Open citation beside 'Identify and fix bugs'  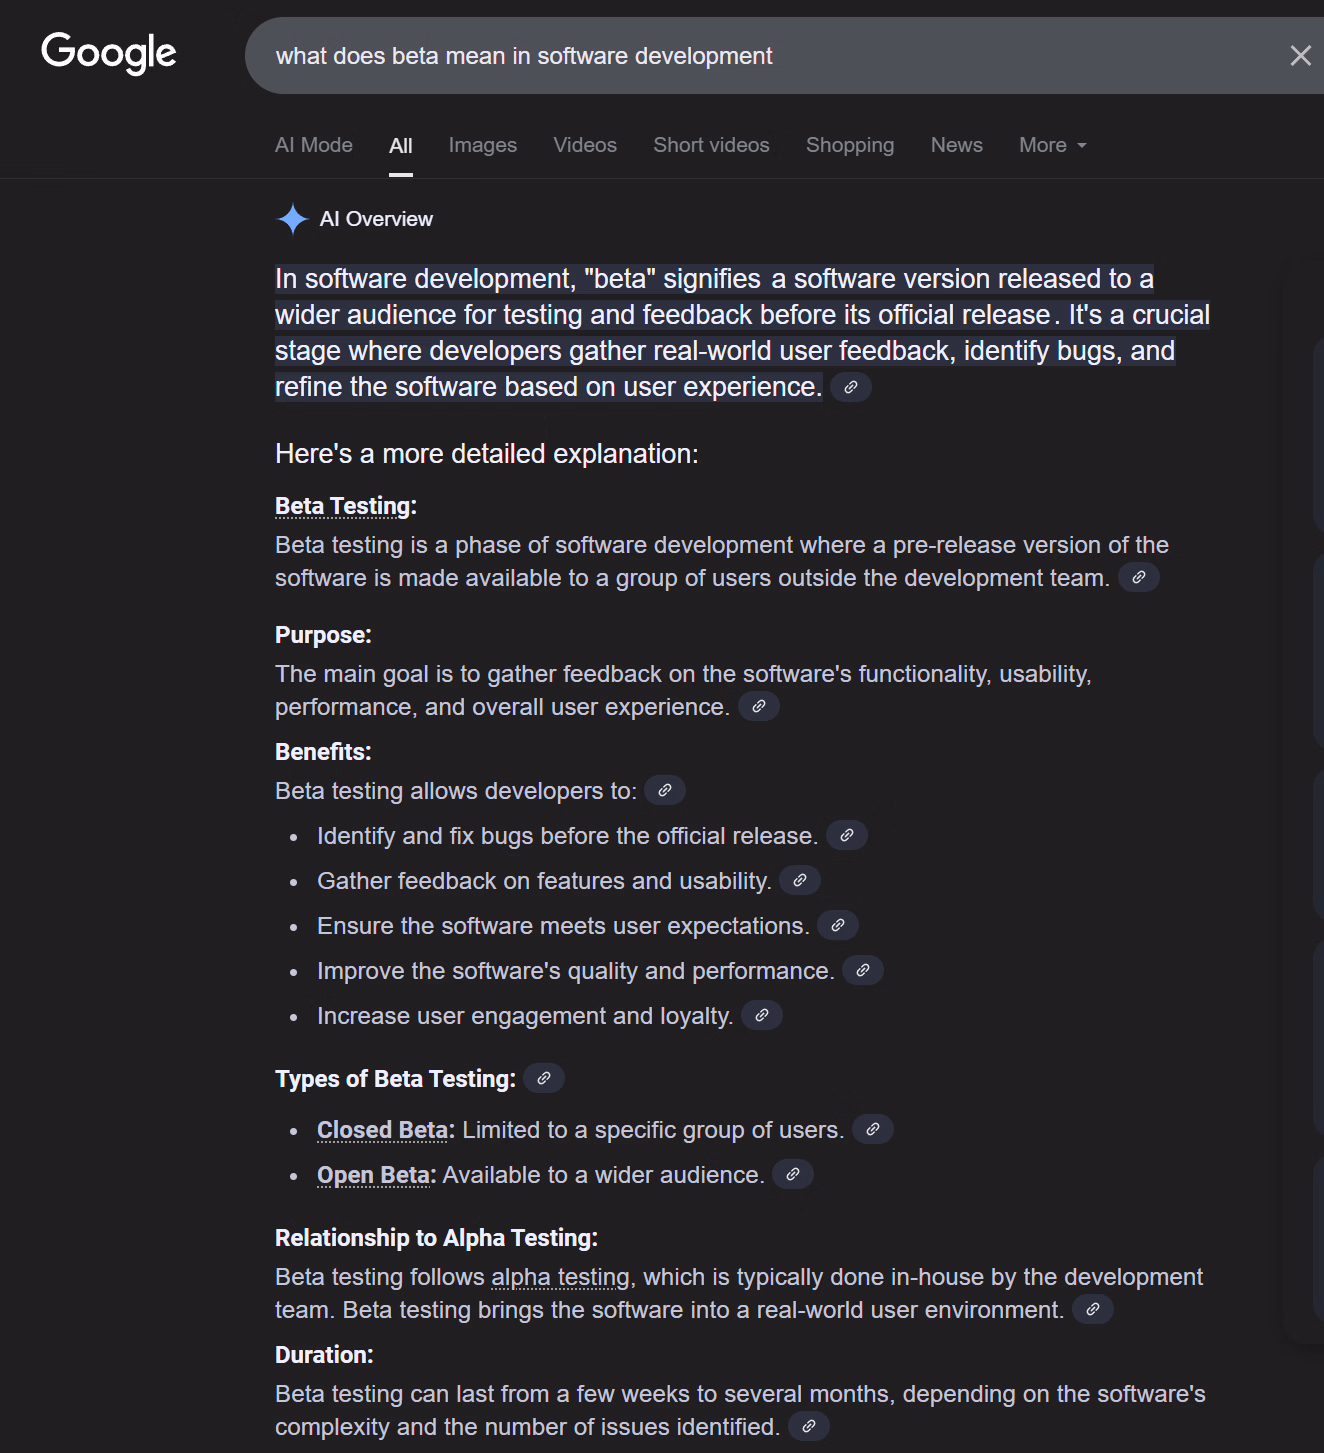847,835
